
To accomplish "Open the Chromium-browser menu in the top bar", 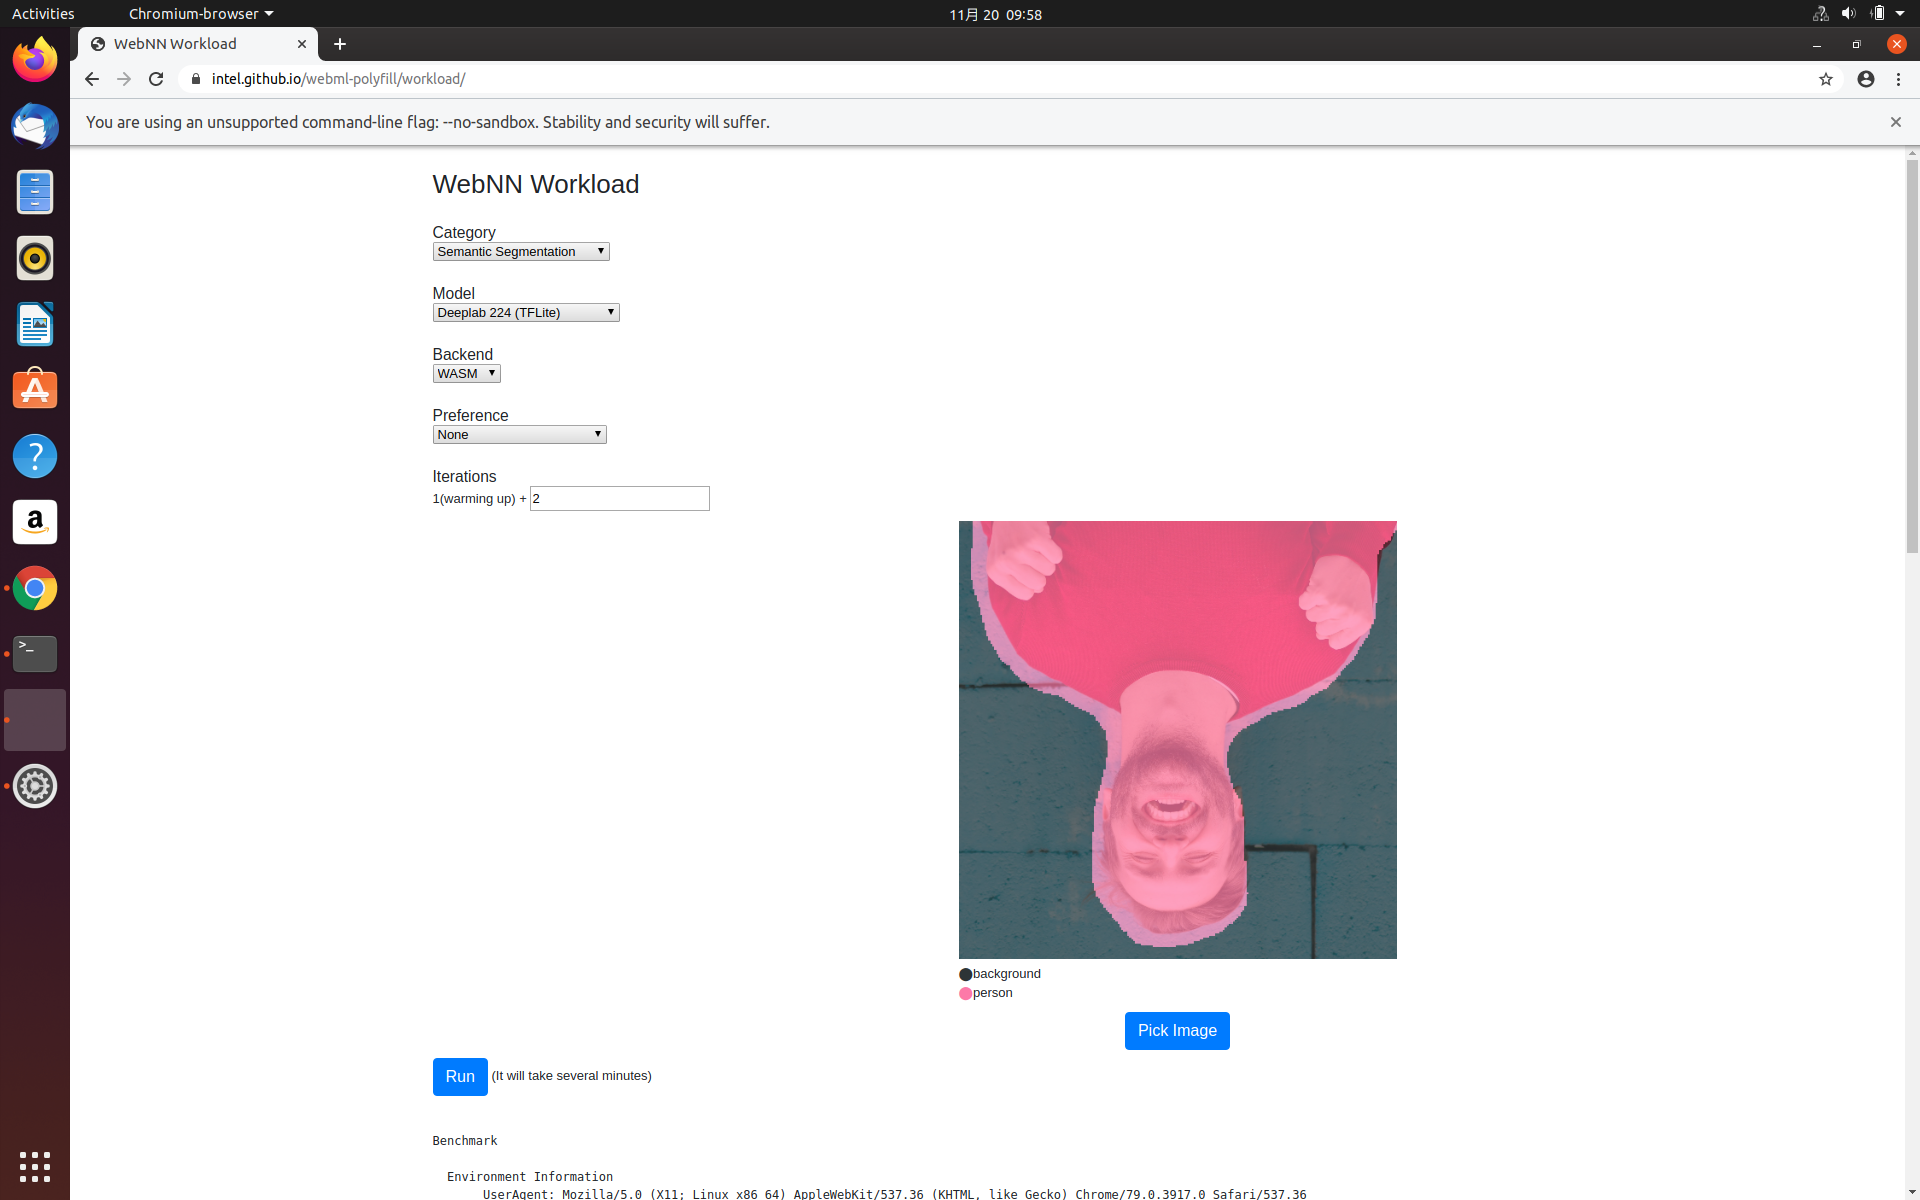I will (x=199, y=13).
